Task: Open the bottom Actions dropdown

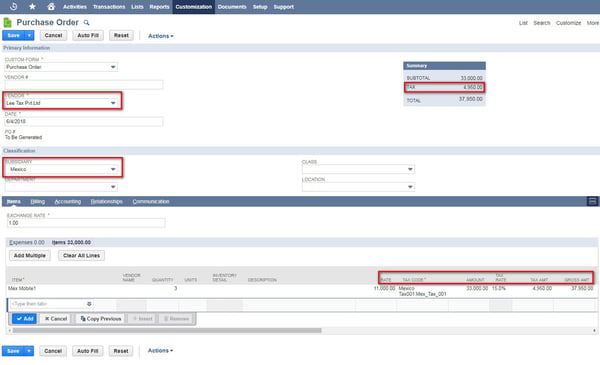Action: 160,350
